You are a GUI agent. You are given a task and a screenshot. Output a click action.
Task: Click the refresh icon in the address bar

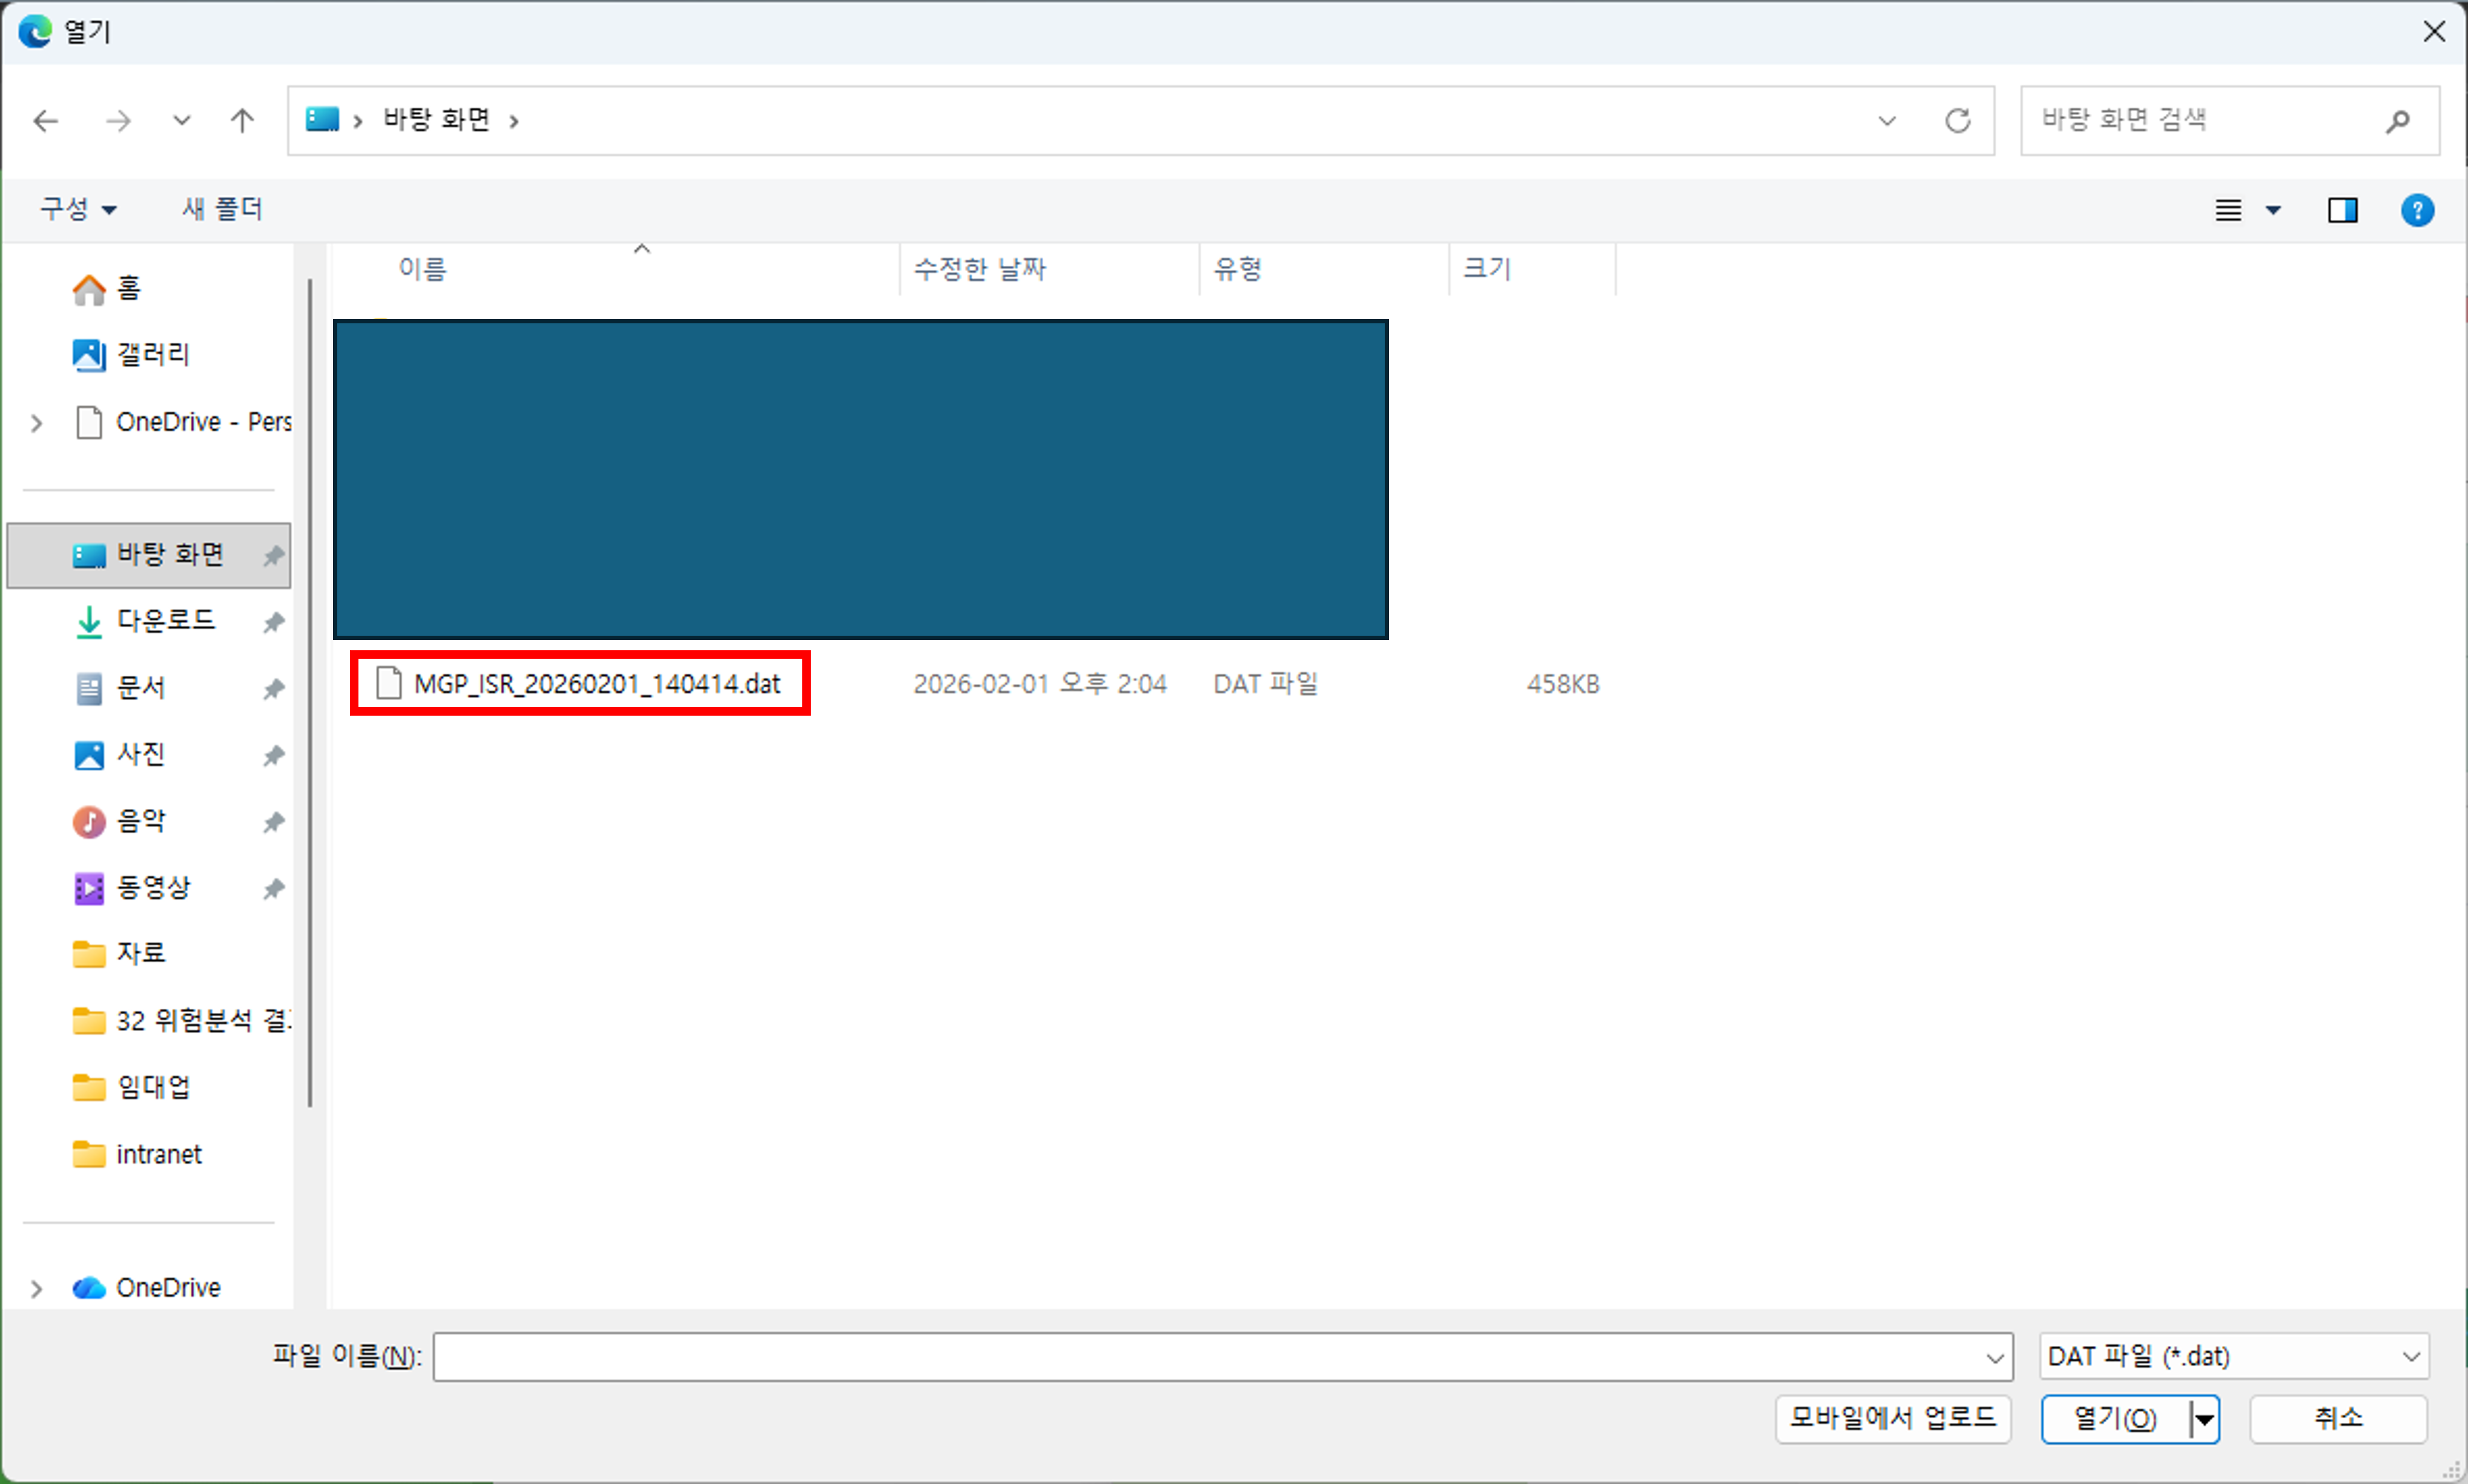coord(1958,120)
